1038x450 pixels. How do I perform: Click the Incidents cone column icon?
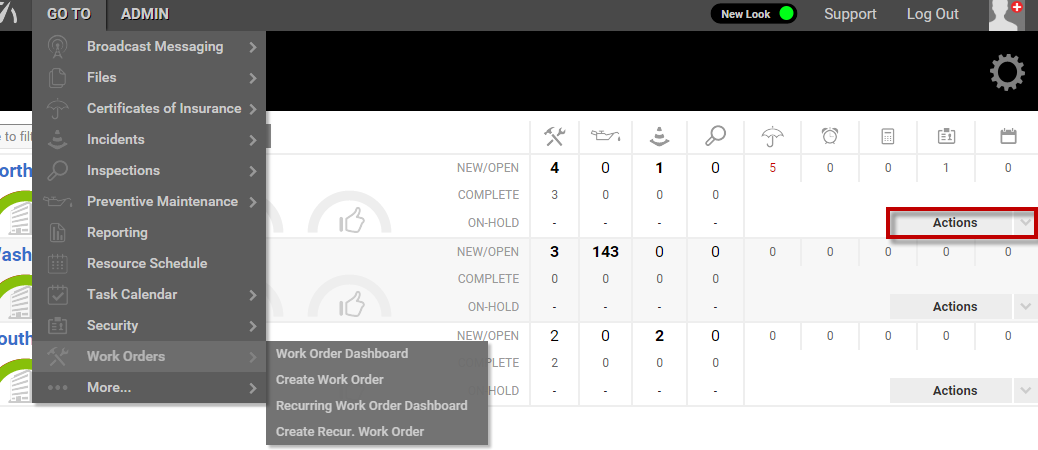click(659, 136)
